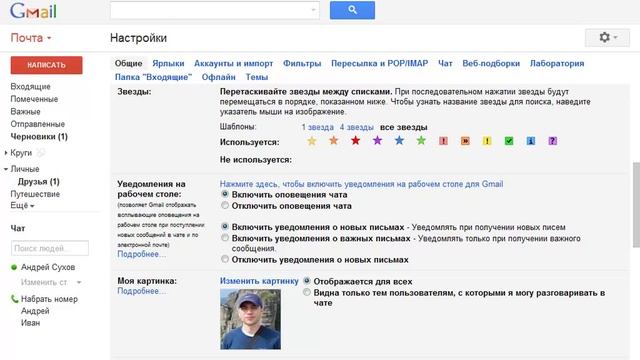Image resolution: width=640 pixels, height=360 pixels.
Task: Click the green phone icon for Набрать номер
Action: click(14, 299)
